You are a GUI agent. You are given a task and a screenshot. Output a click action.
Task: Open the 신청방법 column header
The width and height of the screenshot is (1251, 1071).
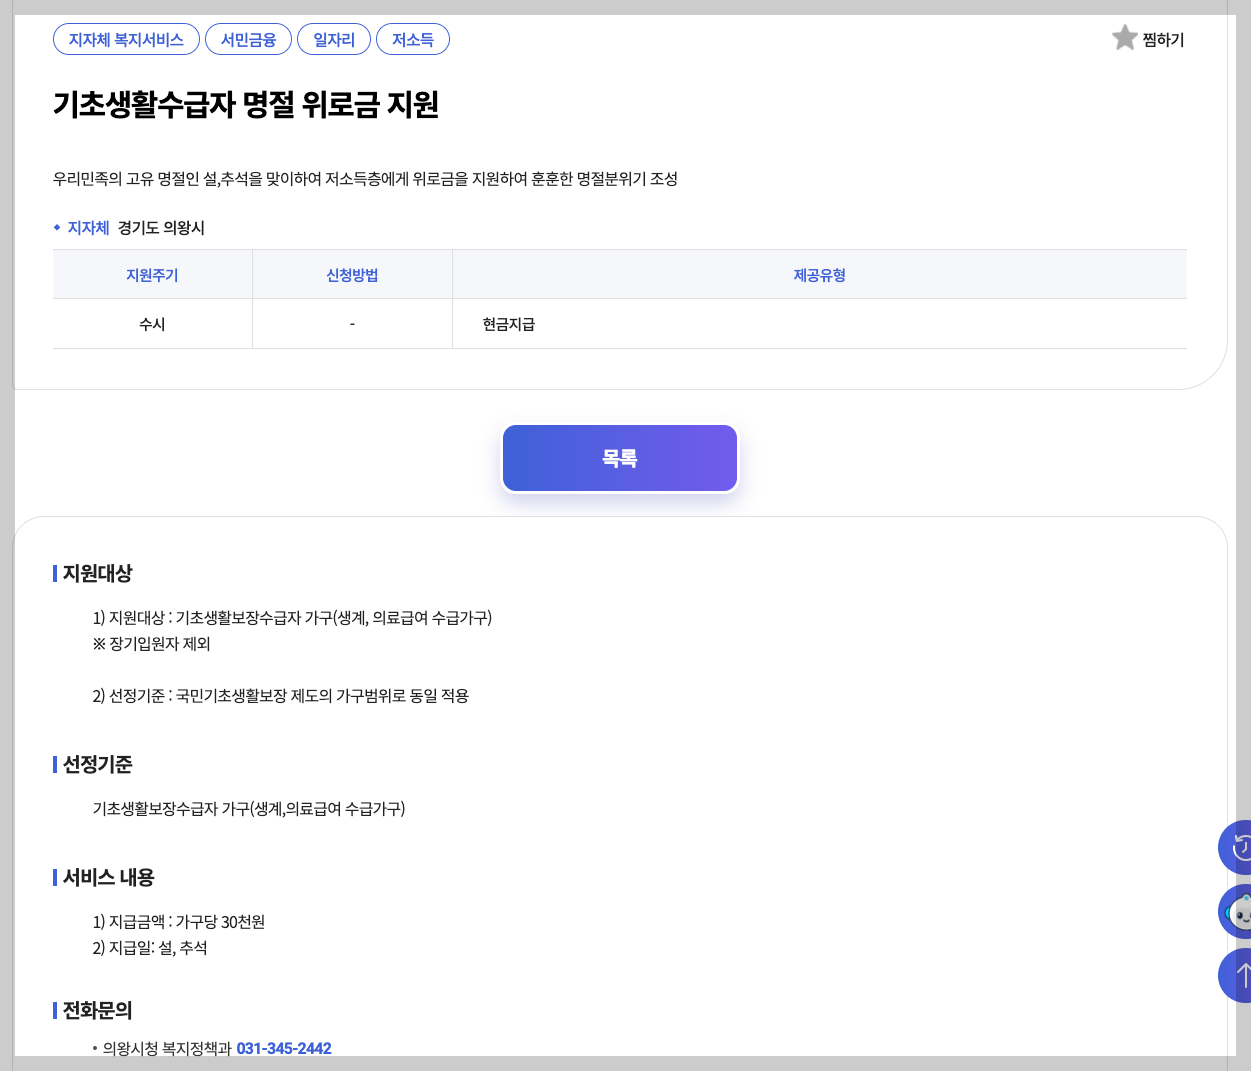[x=352, y=275]
